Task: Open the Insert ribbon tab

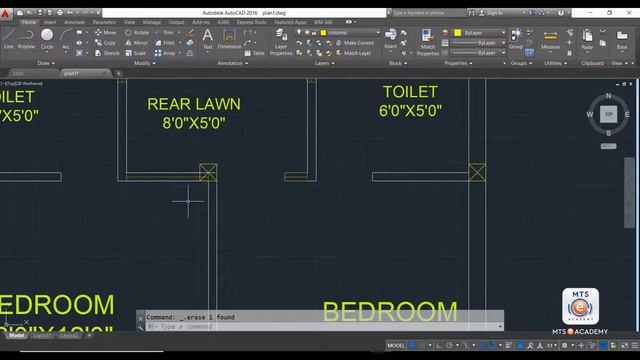Action: point(50,22)
